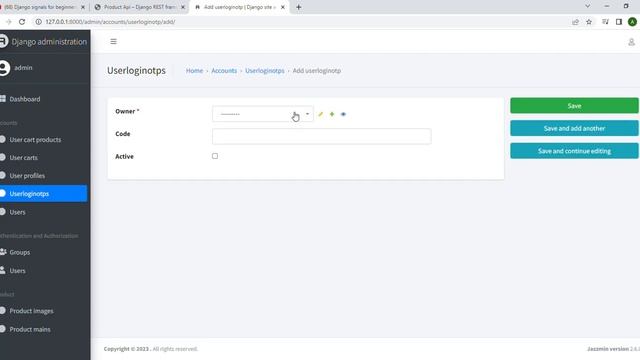Open the user account icon in the top bar
This screenshot has width=640, height=360.
coord(631,42)
